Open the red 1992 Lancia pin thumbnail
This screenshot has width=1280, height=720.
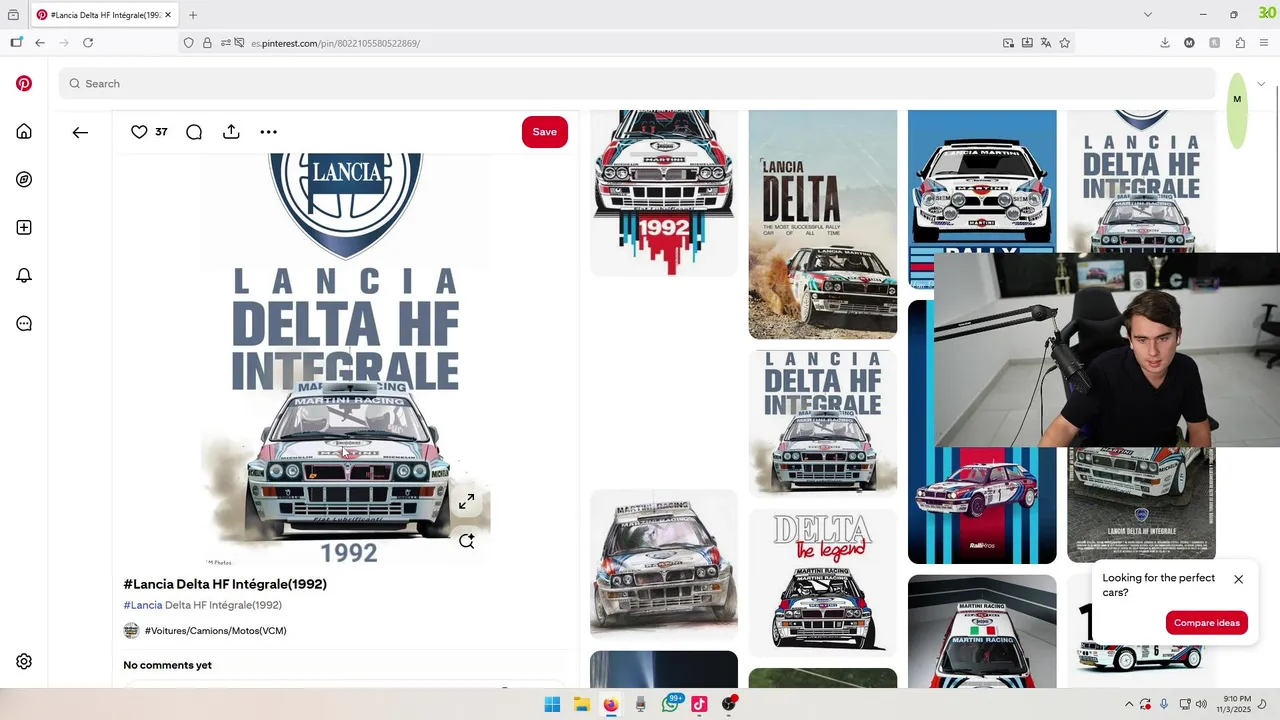[x=664, y=192]
